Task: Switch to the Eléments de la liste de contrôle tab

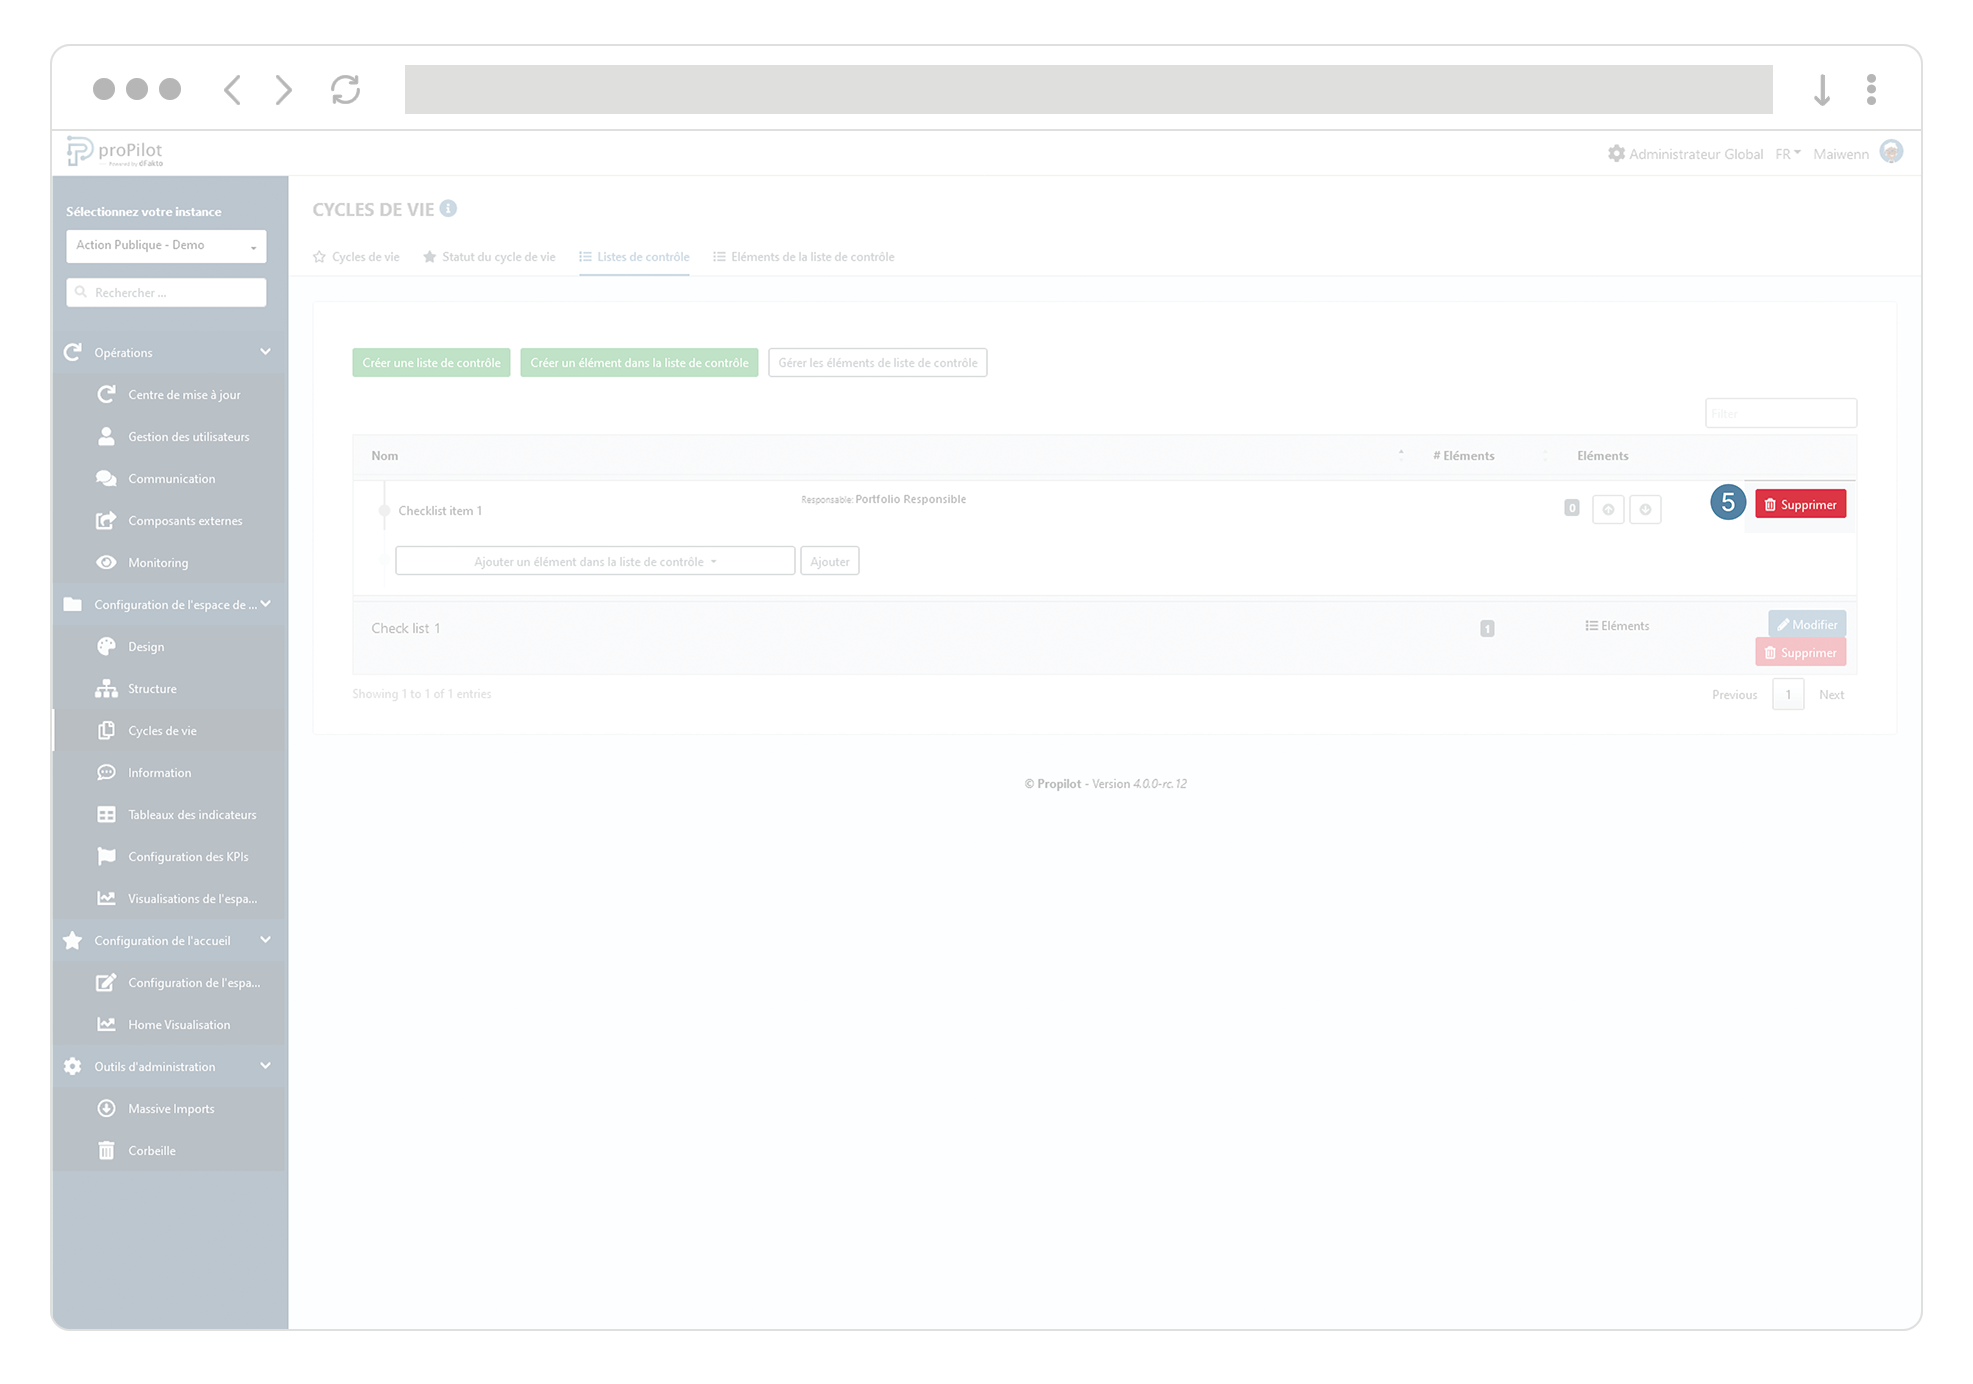Action: click(812, 256)
